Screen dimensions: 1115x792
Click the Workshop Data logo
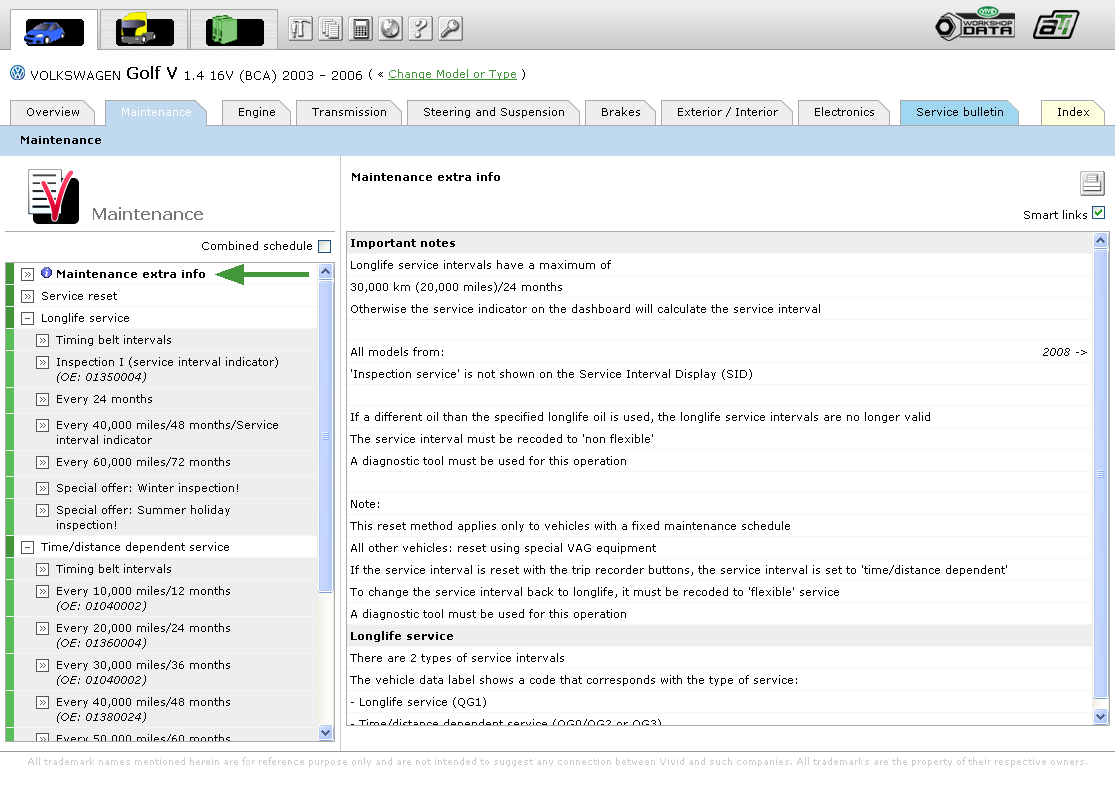pyautogui.click(x=975, y=24)
